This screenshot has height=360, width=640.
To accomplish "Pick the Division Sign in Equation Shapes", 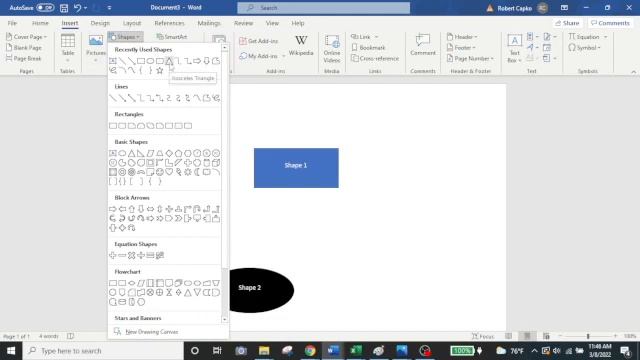I will click(x=141, y=256).
